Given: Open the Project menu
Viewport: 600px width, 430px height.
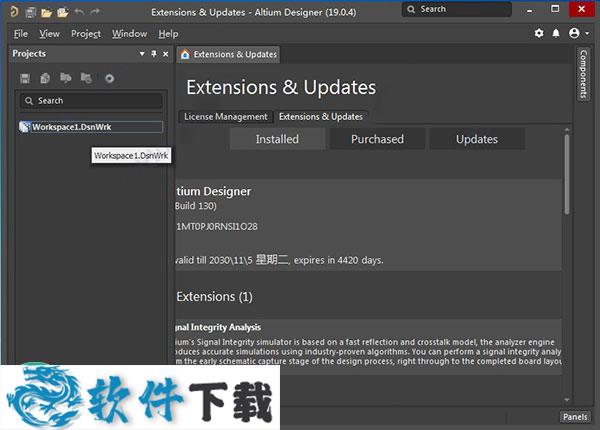Looking at the screenshot, I should (x=86, y=34).
